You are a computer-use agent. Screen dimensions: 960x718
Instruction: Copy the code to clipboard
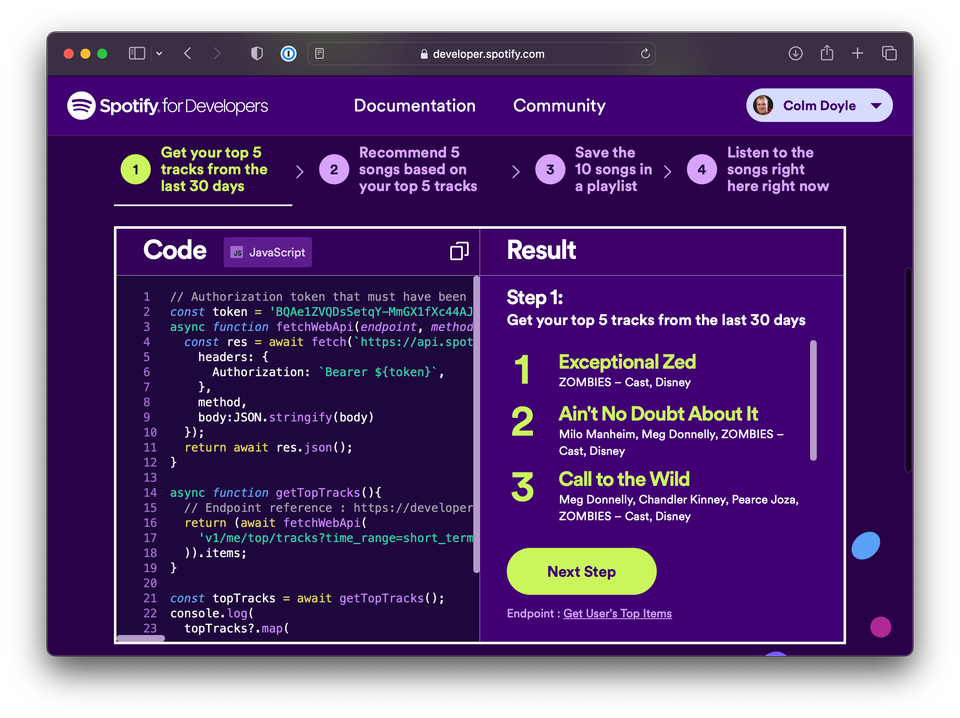[x=459, y=251]
